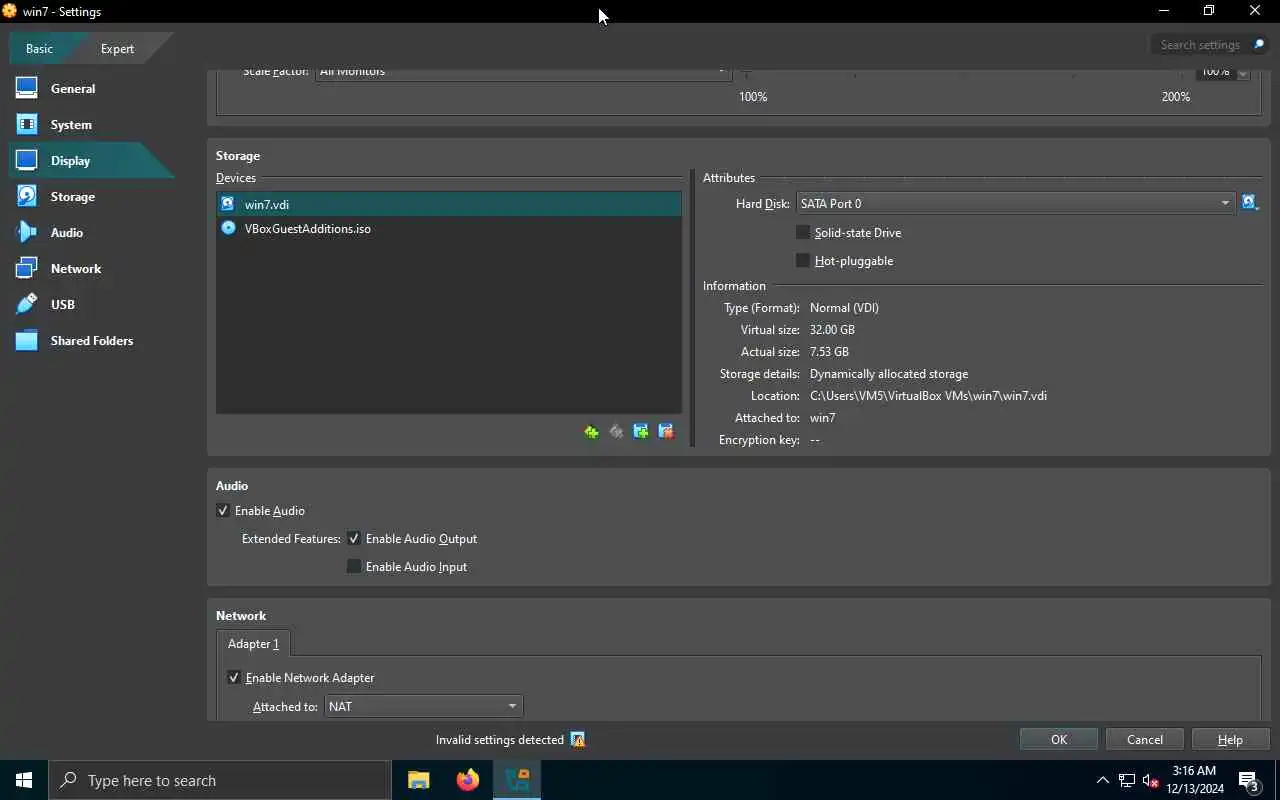Click the 7.53 GB actual size value

coord(829,352)
